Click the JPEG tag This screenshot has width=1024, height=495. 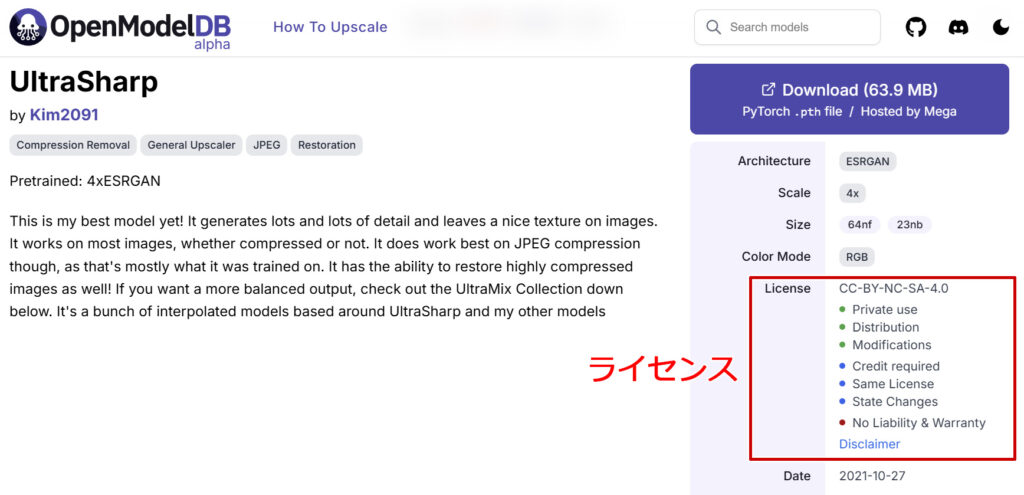pyautogui.click(x=267, y=145)
